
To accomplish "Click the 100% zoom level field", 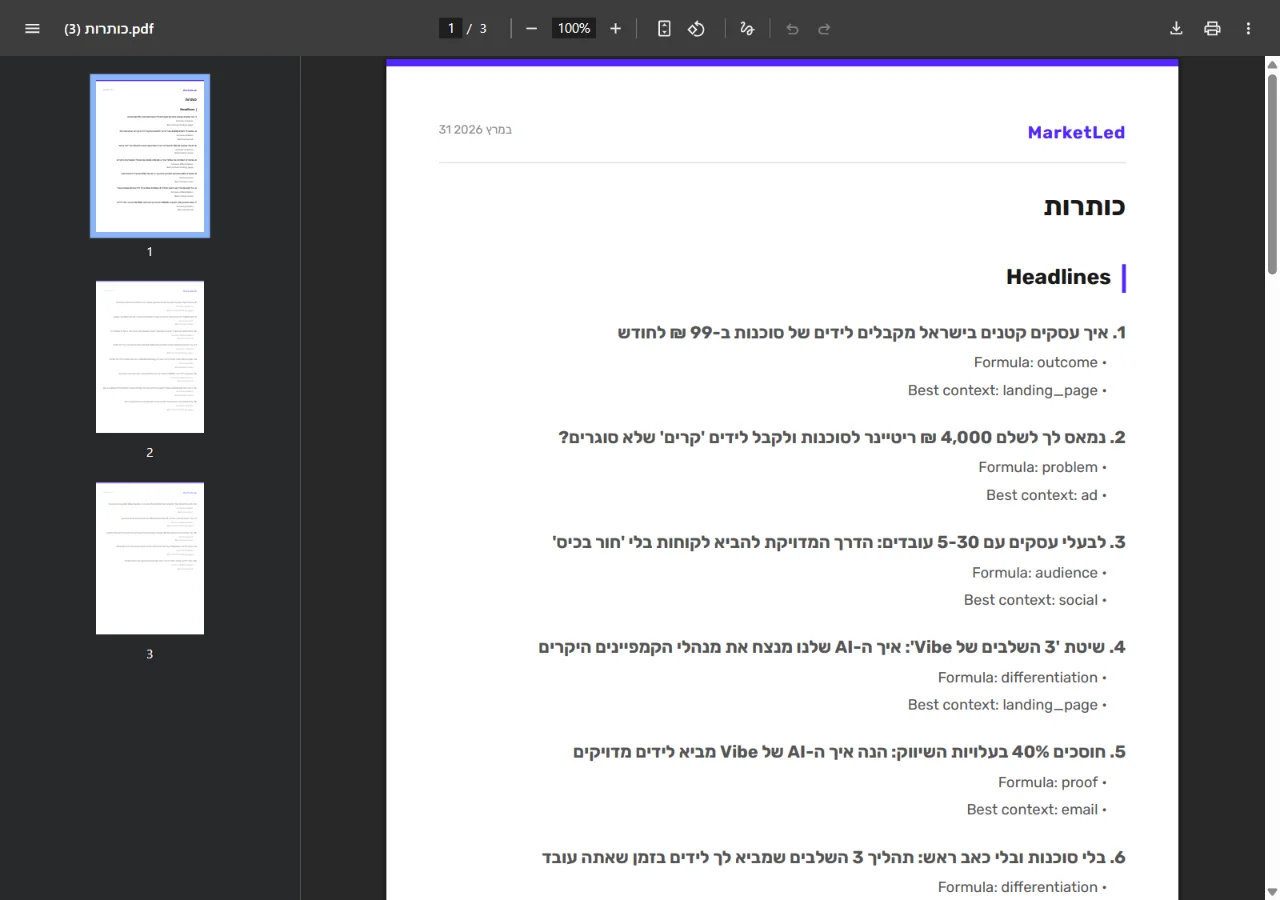I will 574,29.
